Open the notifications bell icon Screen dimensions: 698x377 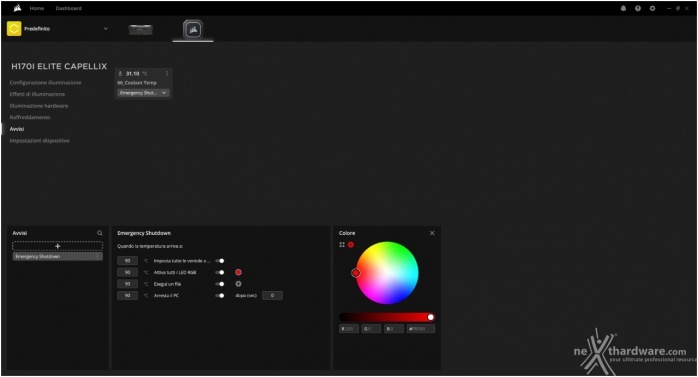(623, 8)
